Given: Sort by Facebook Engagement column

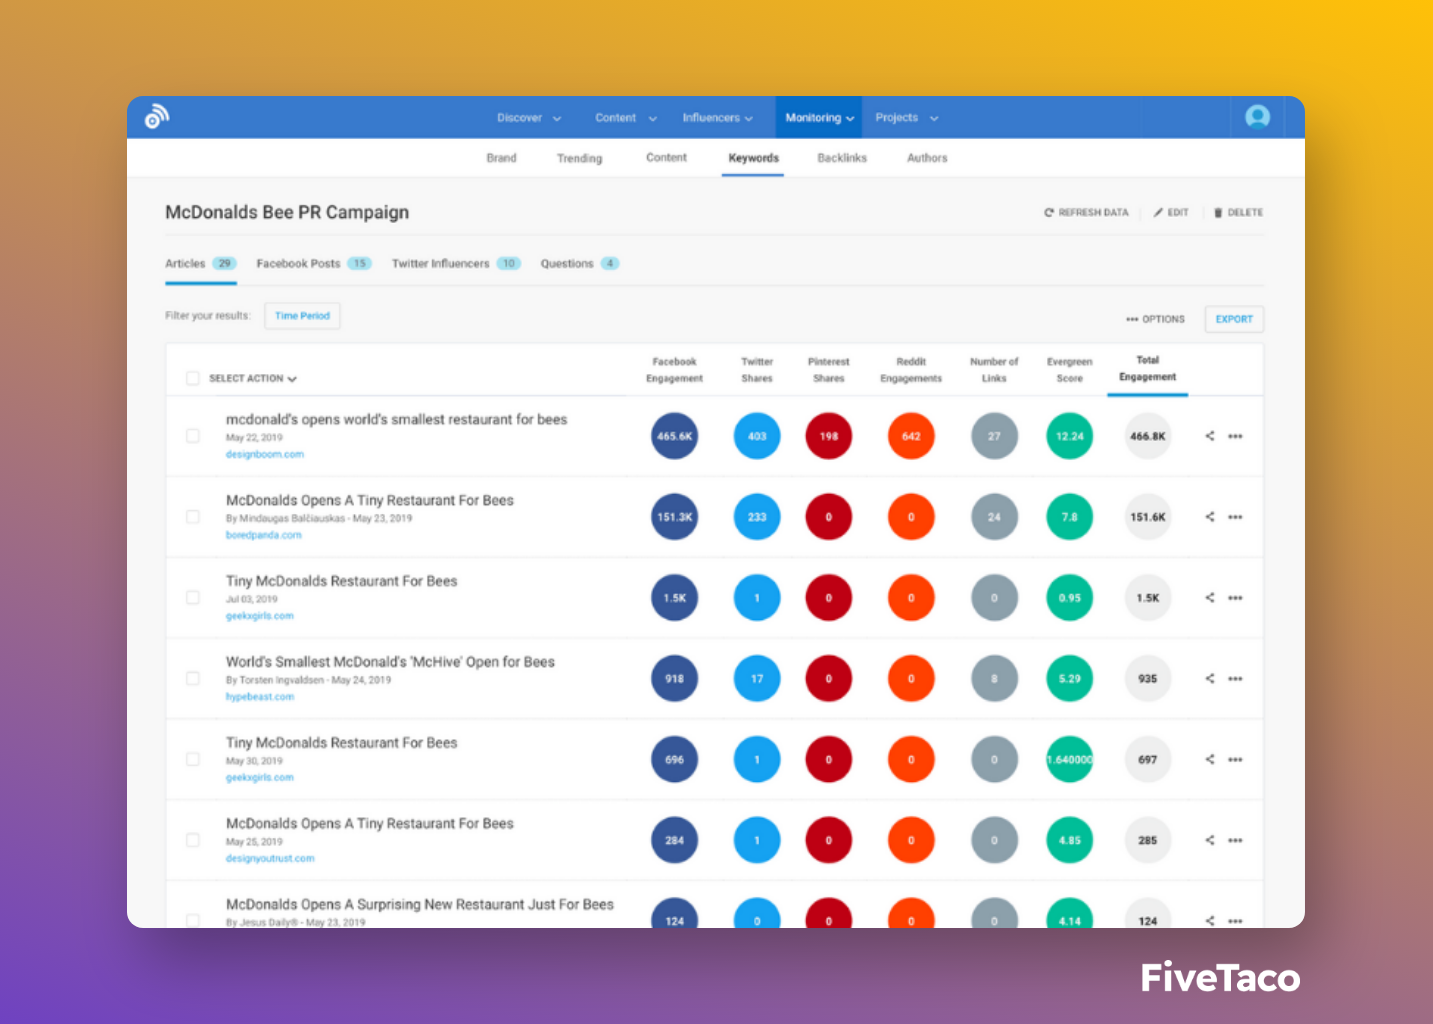Looking at the screenshot, I should 675,370.
